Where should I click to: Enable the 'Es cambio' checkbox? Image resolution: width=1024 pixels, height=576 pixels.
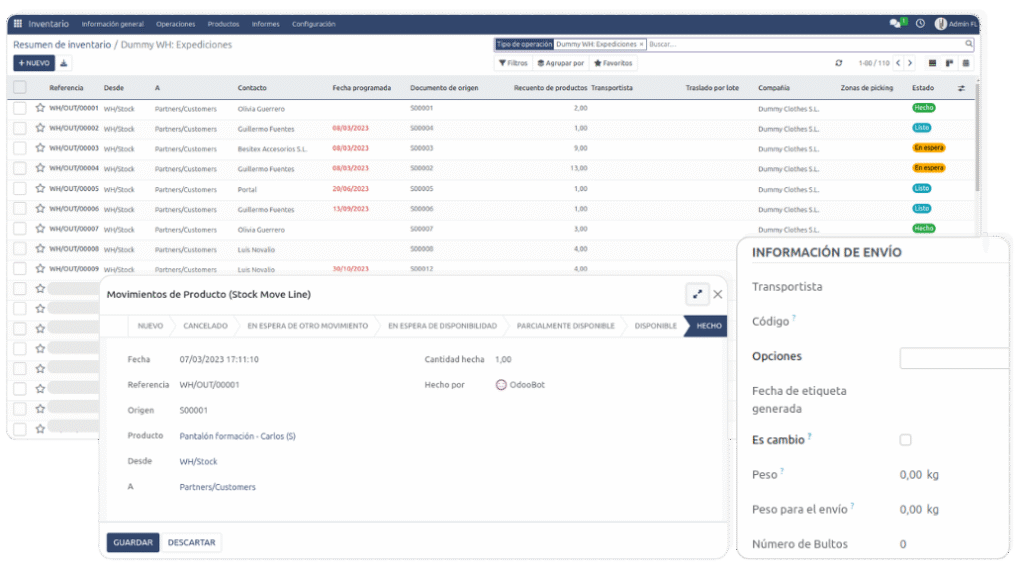click(x=905, y=439)
